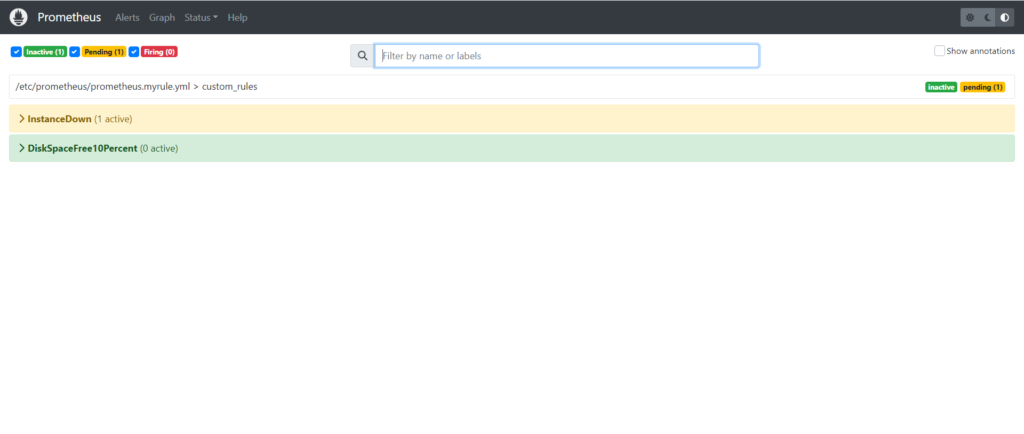Open the Status dropdown menu

[201, 18]
